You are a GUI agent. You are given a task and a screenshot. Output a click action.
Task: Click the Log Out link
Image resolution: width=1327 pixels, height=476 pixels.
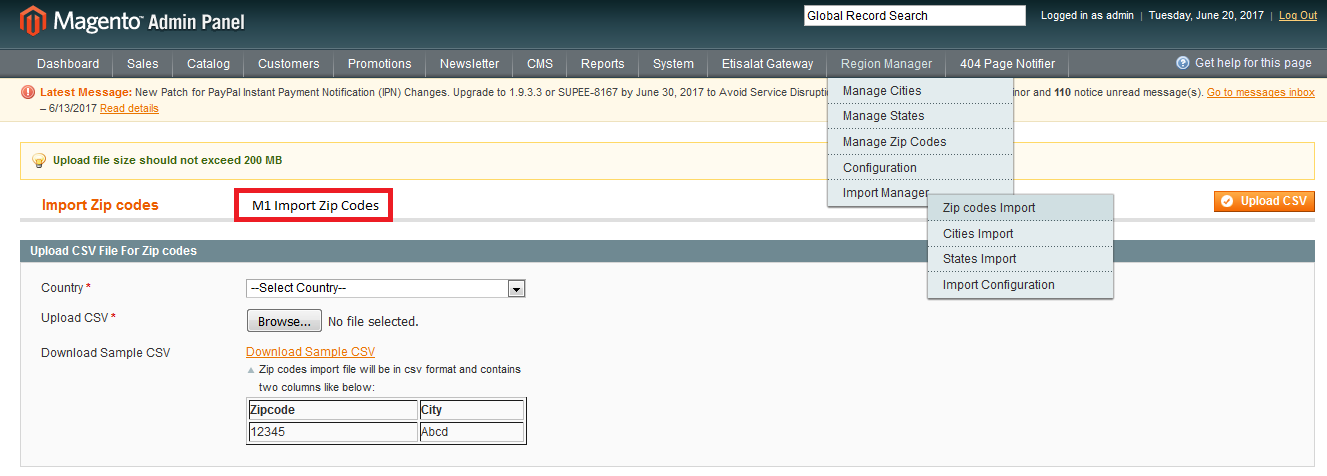pos(1298,16)
